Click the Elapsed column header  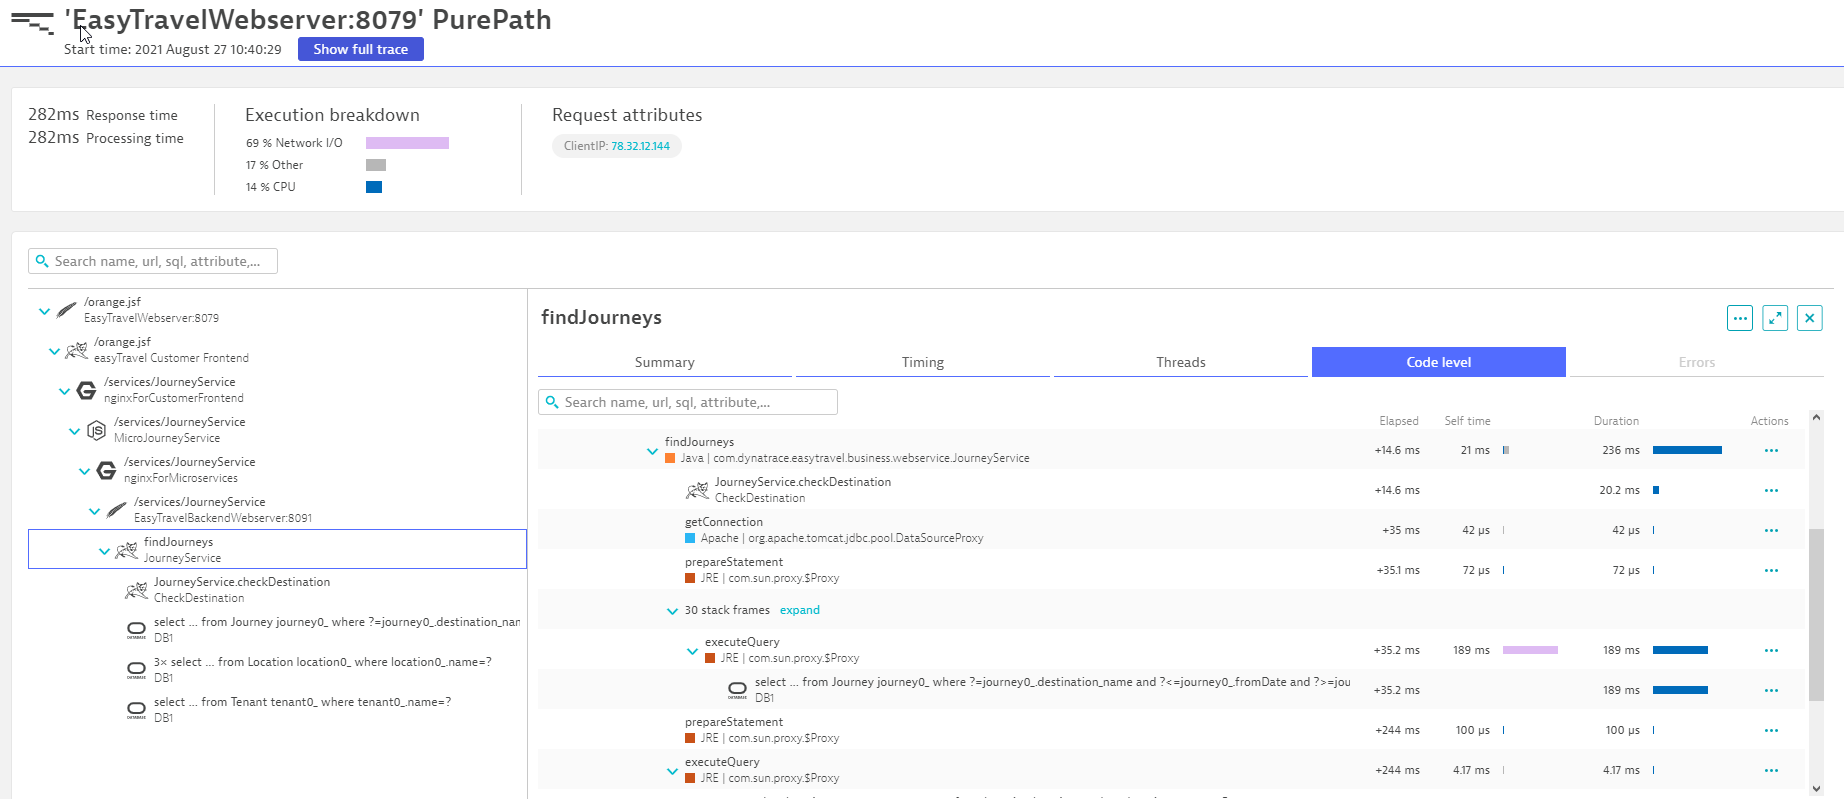pos(1399,421)
